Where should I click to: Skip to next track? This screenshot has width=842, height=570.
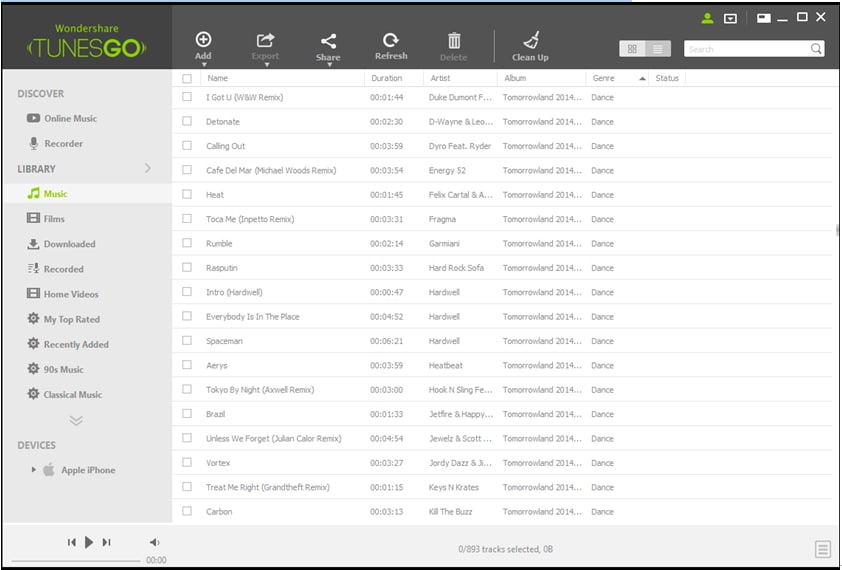[107, 542]
